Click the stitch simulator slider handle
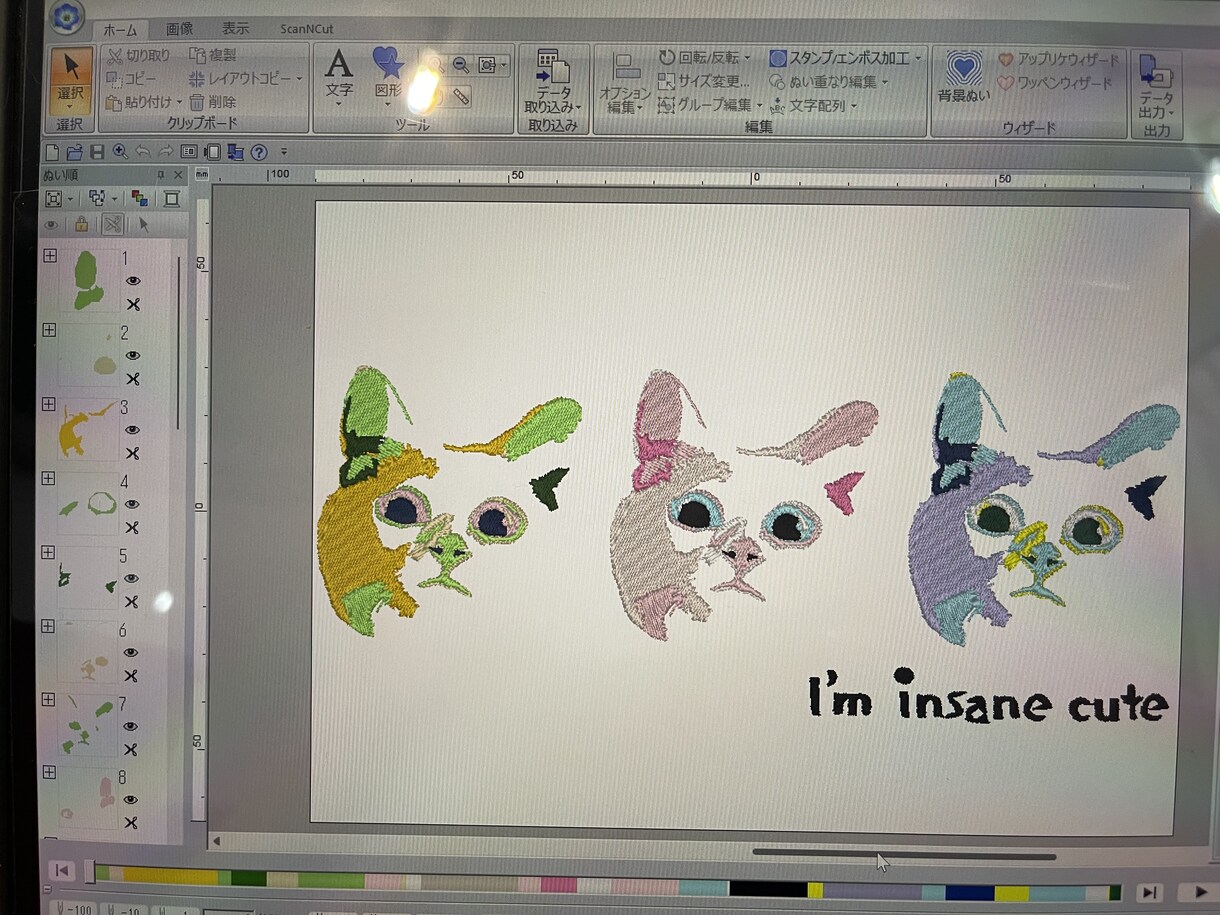 click(x=90, y=872)
